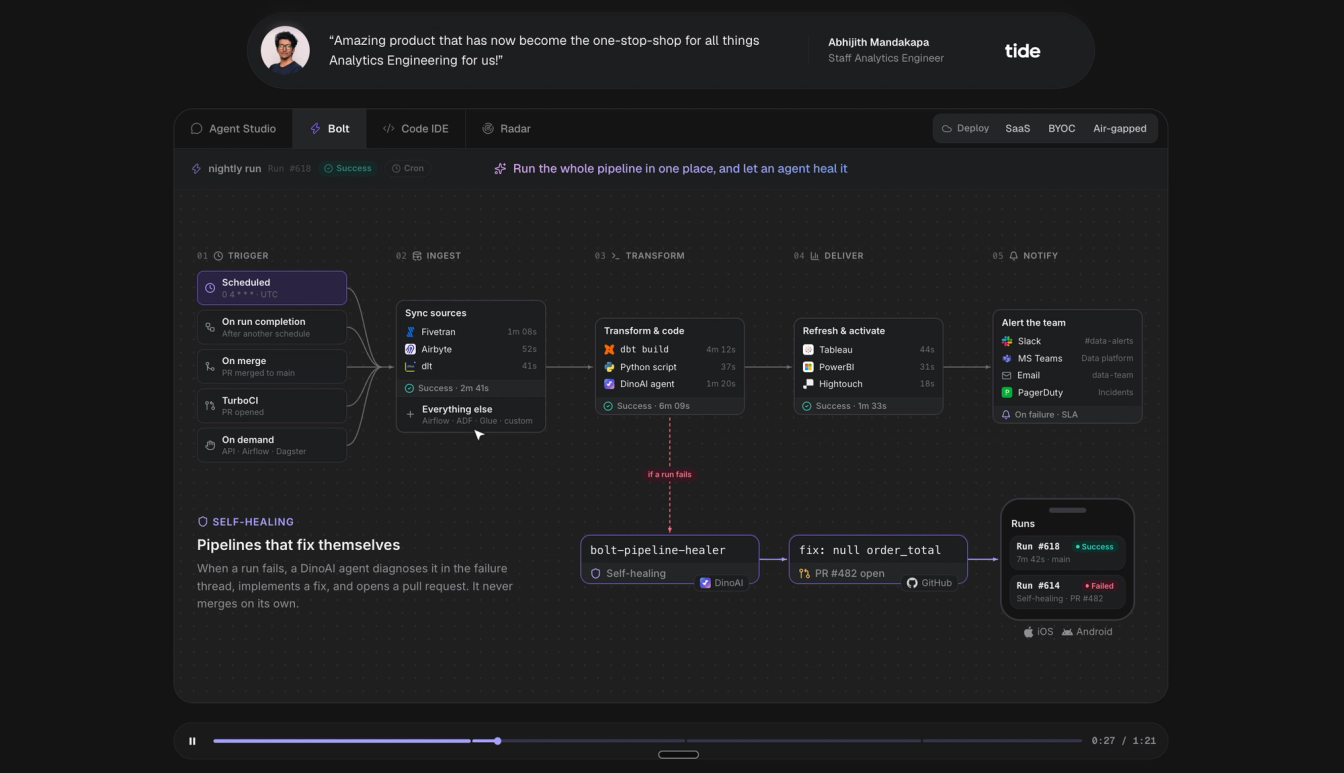
Task: Click the Android icon
Action: pyautogui.click(x=1067, y=632)
